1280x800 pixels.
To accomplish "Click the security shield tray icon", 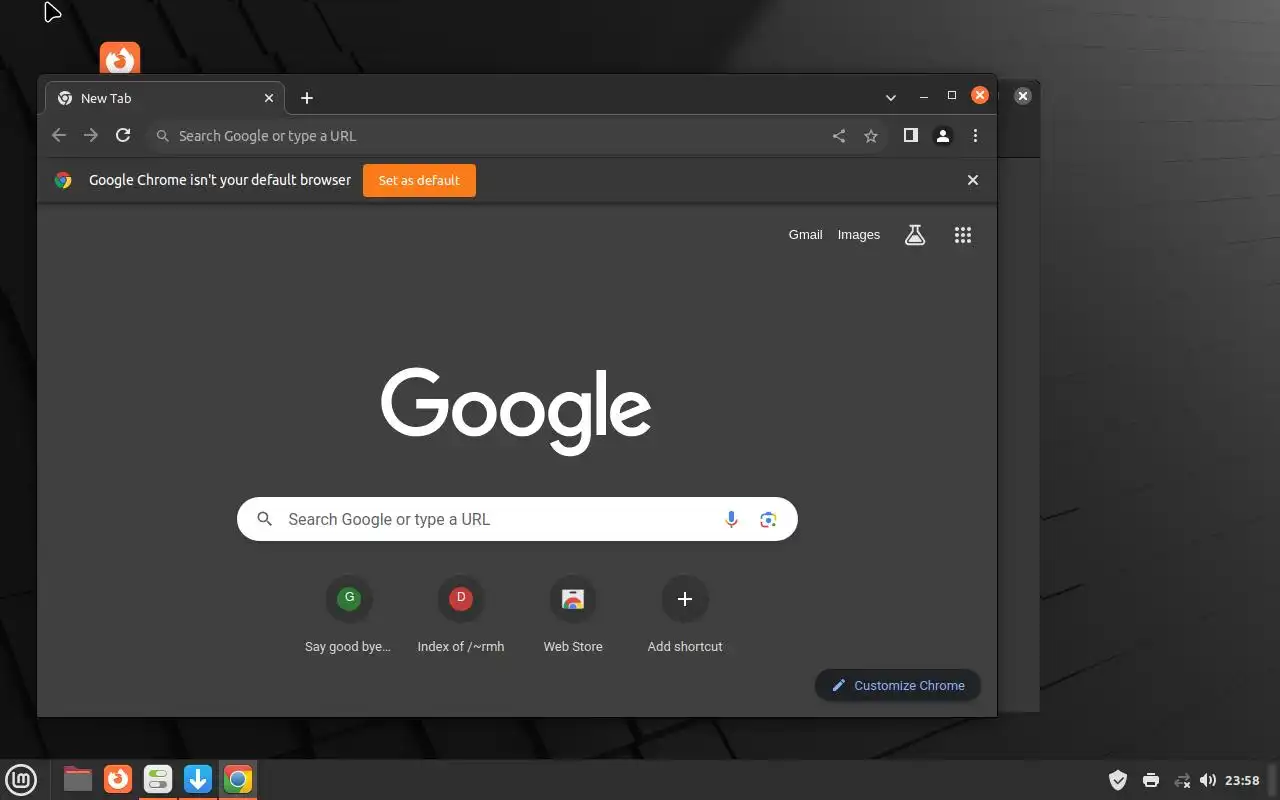I will [1118, 780].
